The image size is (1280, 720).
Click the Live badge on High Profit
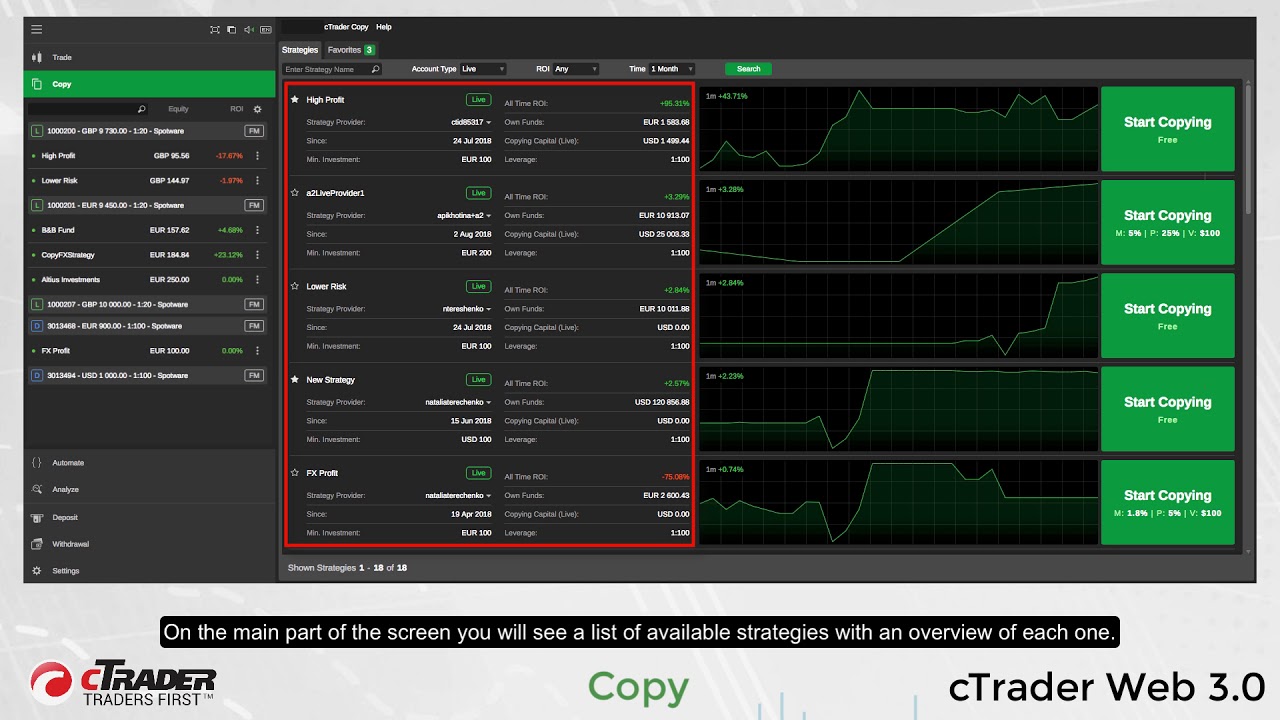pyautogui.click(x=478, y=100)
